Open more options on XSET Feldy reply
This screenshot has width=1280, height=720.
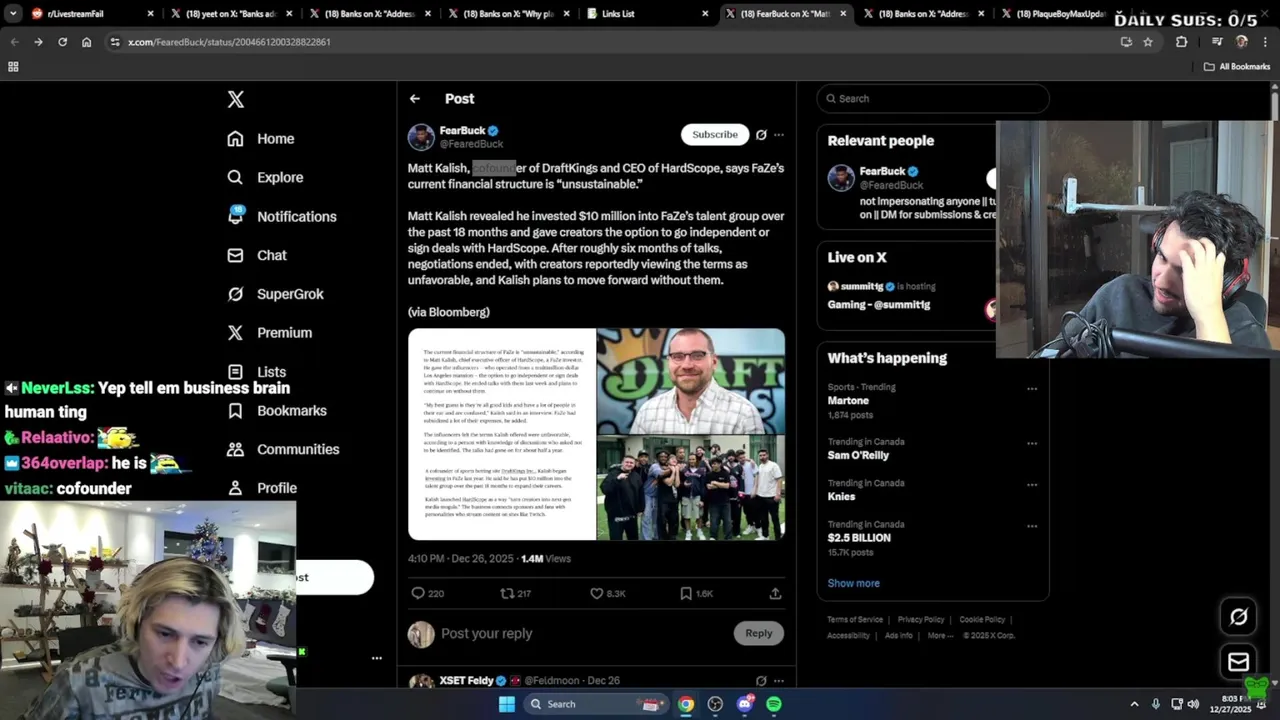(x=779, y=681)
